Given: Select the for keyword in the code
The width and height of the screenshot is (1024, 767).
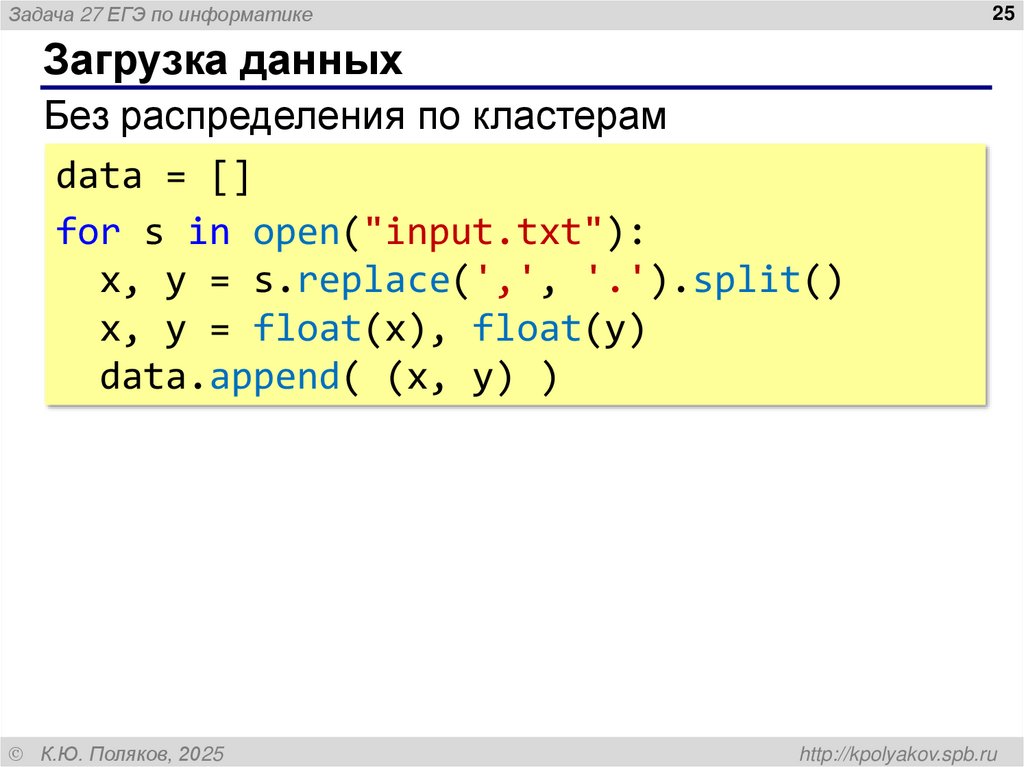Looking at the screenshot, I should pos(87,230).
